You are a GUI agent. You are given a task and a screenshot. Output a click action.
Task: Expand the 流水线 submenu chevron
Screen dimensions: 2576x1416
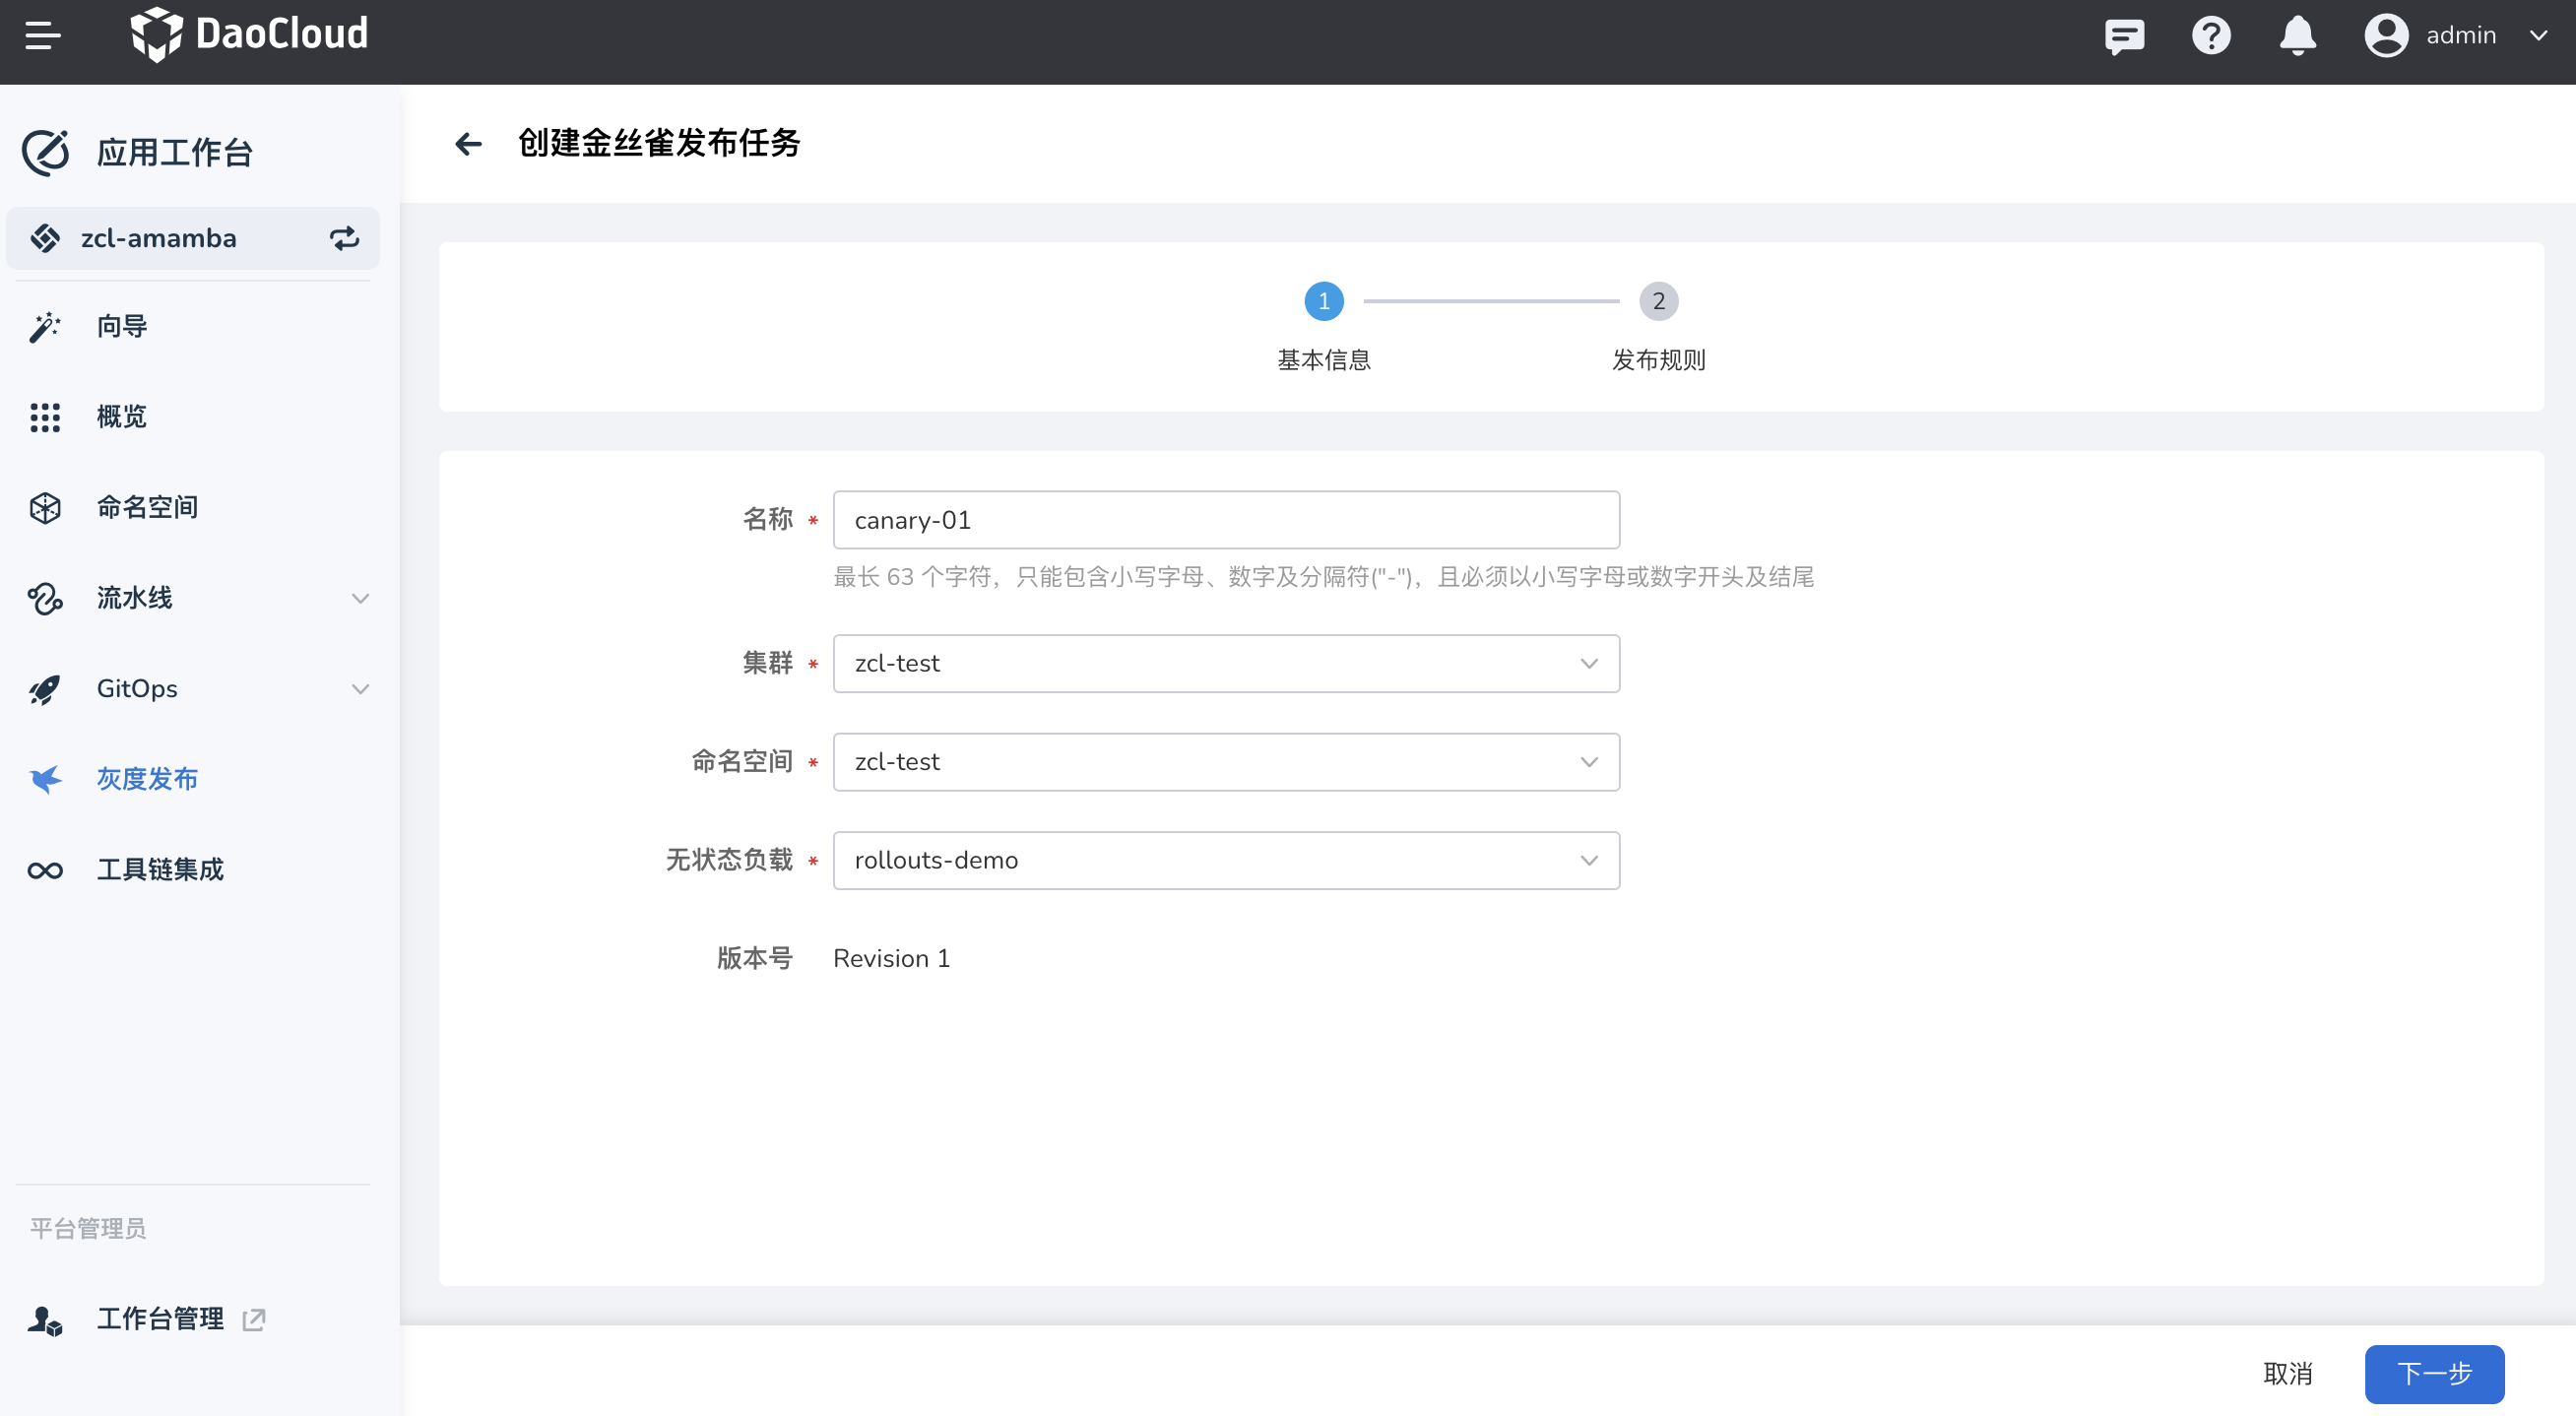(x=361, y=598)
